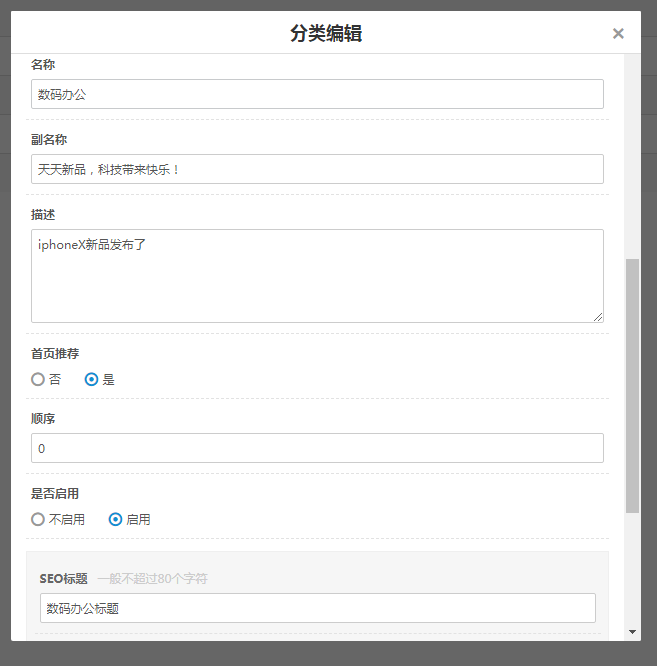Image resolution: width=657 pixels, height=666 pixels.
Task: Click the 顺序 label
Action: click(x=43, y=419)
